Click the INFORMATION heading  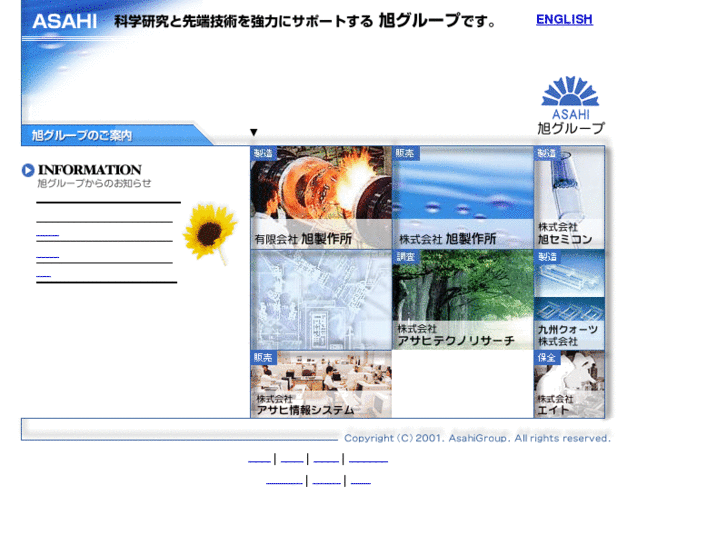[89, 170]
